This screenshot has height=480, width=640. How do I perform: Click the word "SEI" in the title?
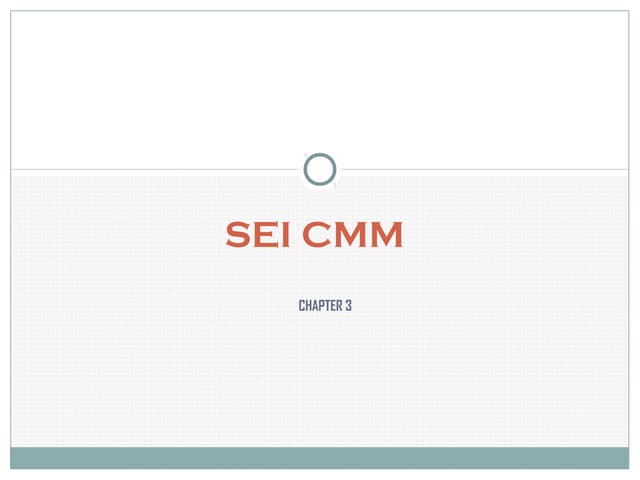pos(258,236)
